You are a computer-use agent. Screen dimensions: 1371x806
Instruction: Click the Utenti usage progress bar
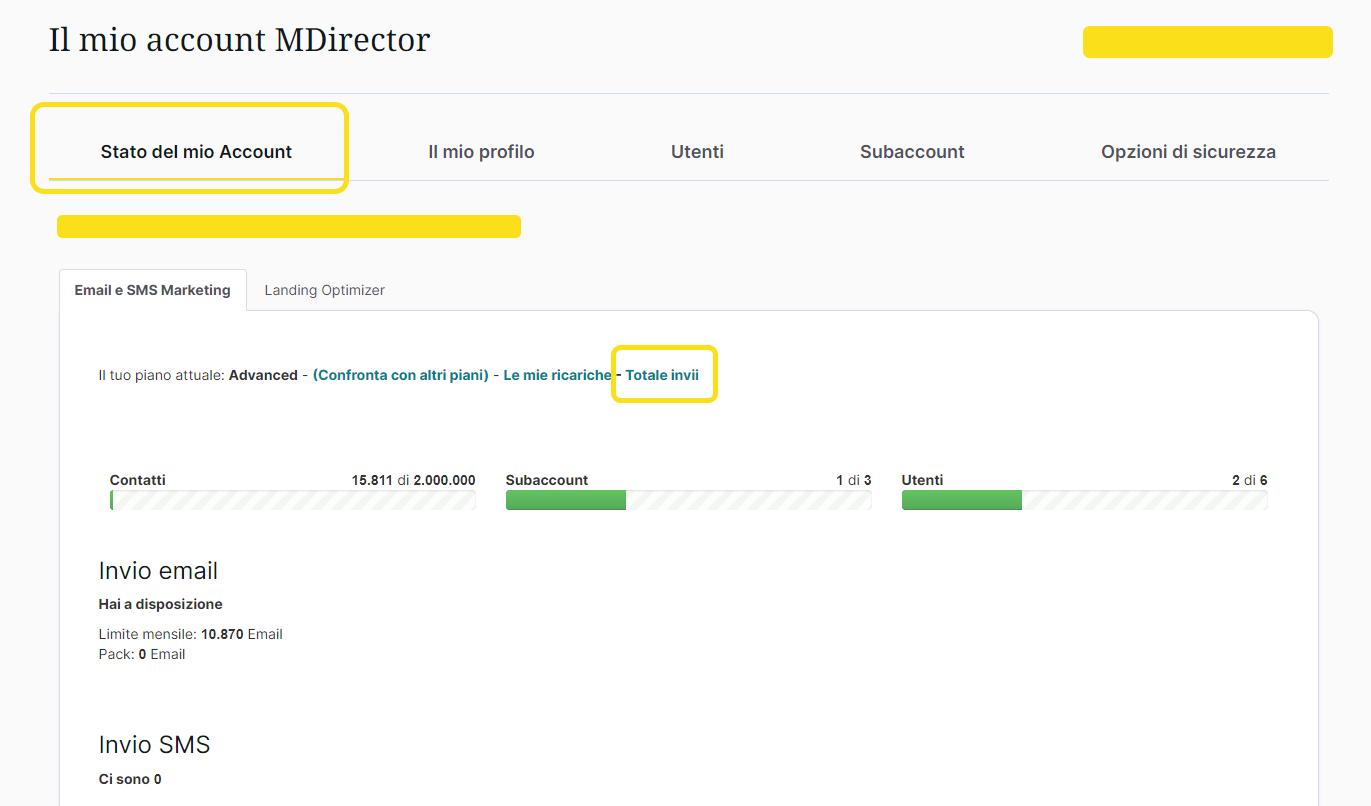click(1084, 500)
